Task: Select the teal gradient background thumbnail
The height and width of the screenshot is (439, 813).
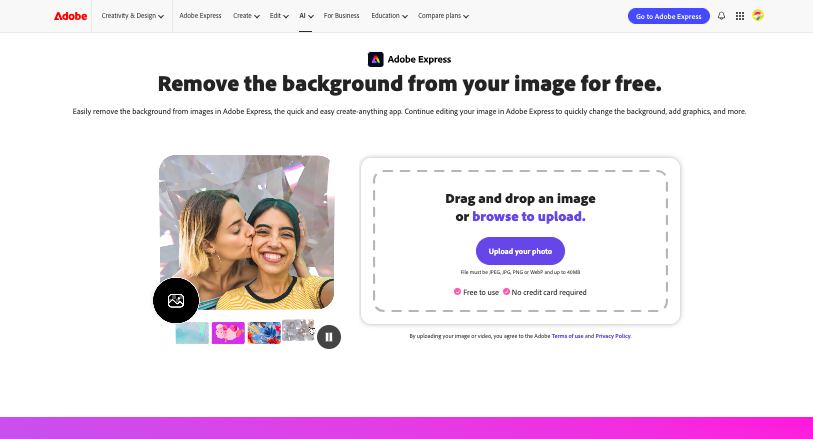Action: click(x=192, y=333)
